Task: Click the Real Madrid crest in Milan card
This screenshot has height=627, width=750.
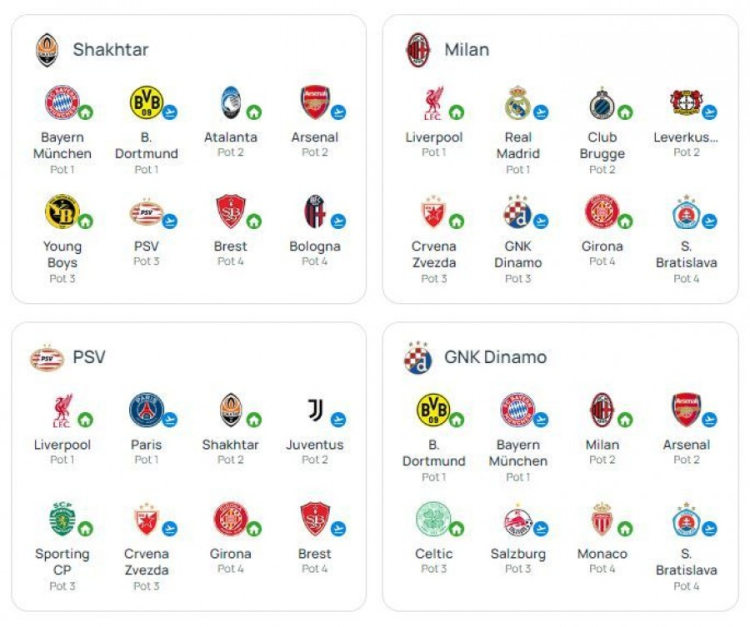Action: (516, 102)
